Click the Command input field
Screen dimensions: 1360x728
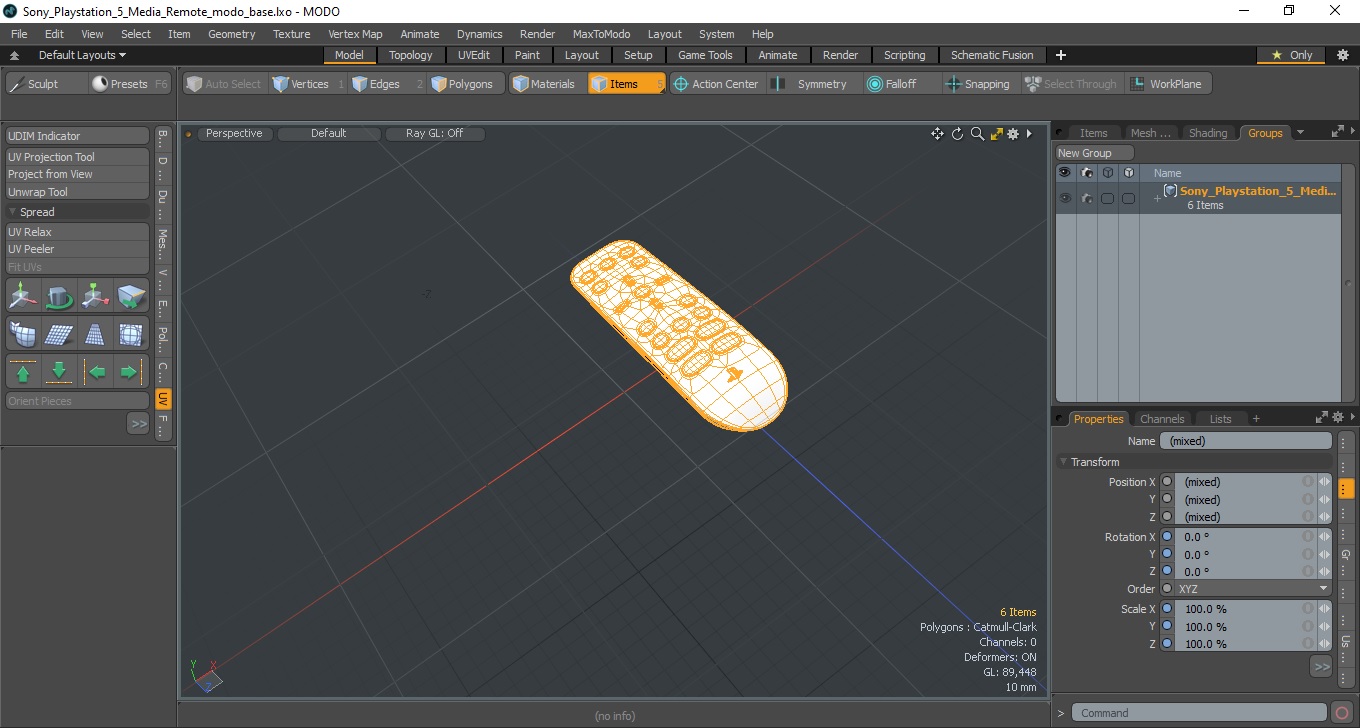click(x=1200, y=713)
